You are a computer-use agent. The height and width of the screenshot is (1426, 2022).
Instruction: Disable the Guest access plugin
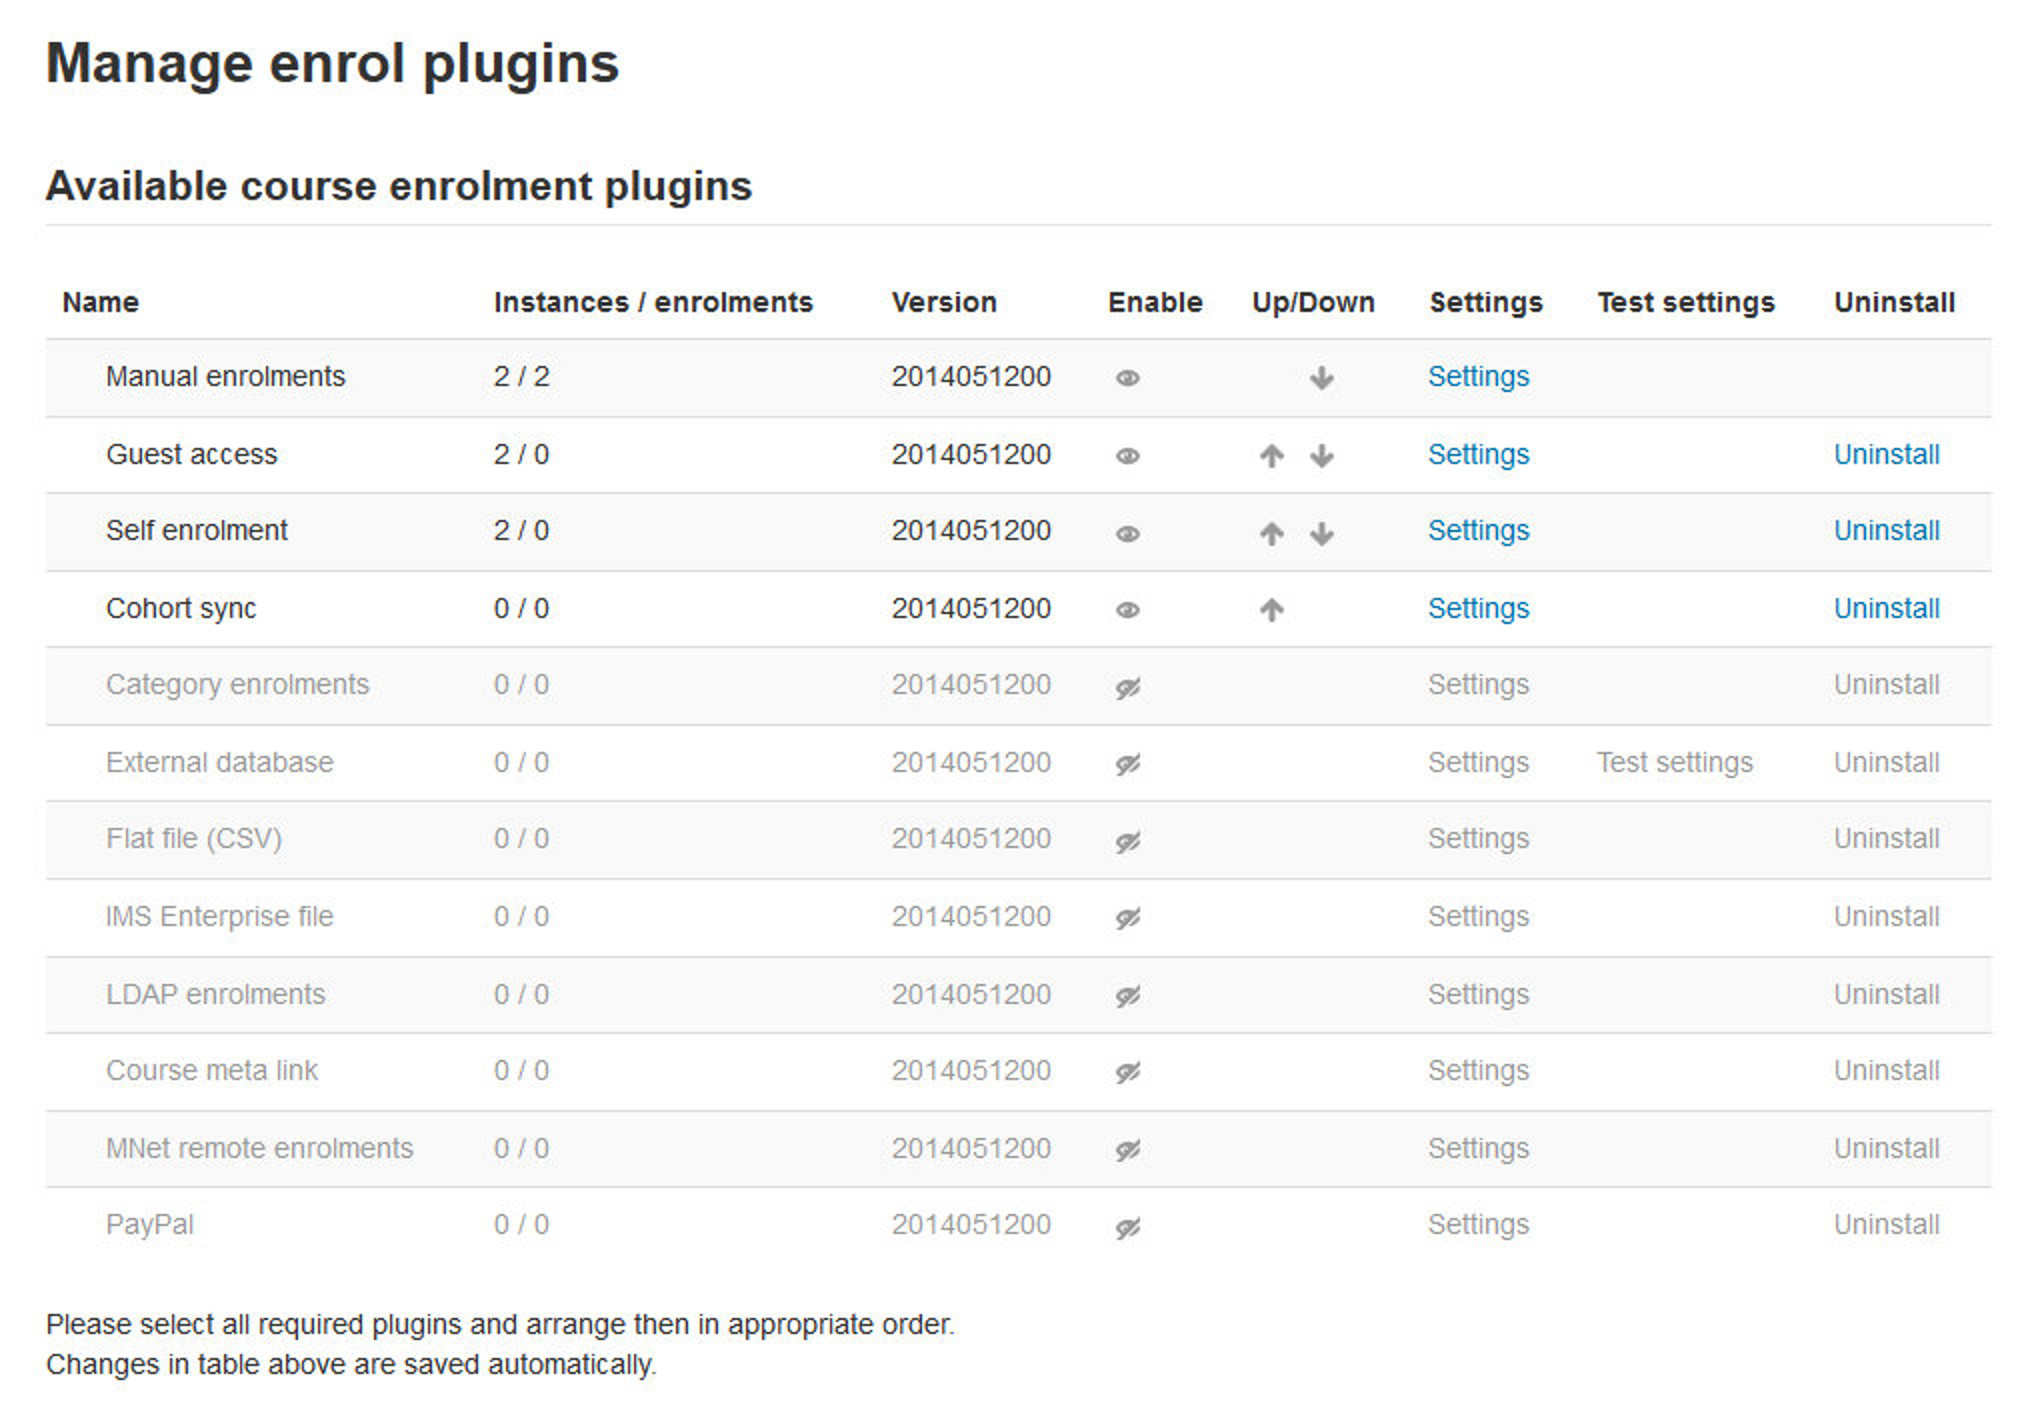point(1127,455)
